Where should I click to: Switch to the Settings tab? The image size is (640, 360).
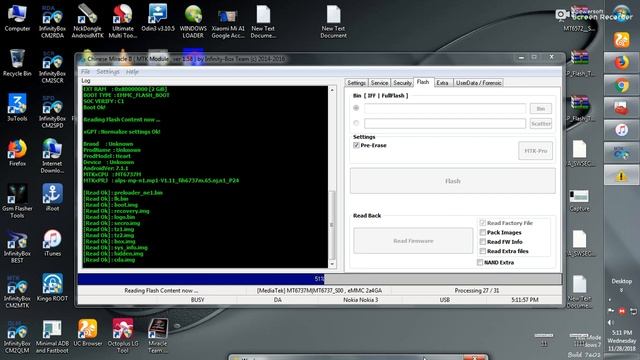click(356, 83)
